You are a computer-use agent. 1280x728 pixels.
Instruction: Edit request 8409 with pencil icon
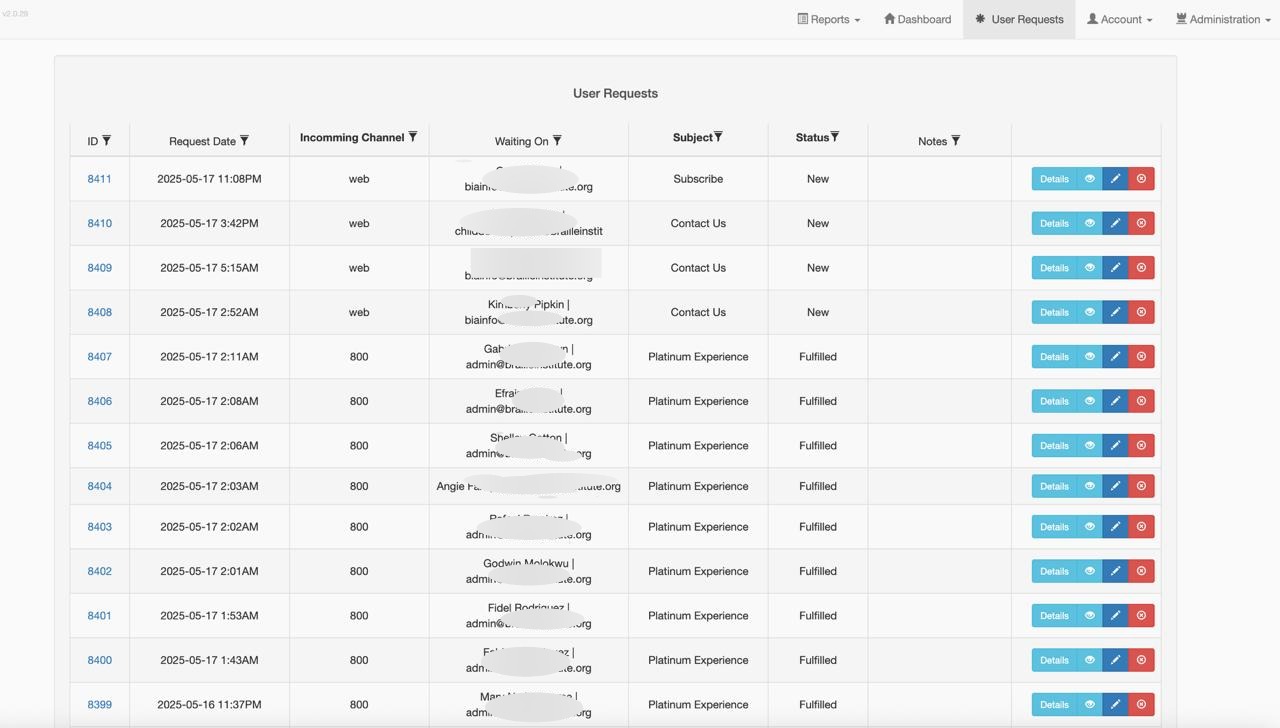click(1115, 268)
